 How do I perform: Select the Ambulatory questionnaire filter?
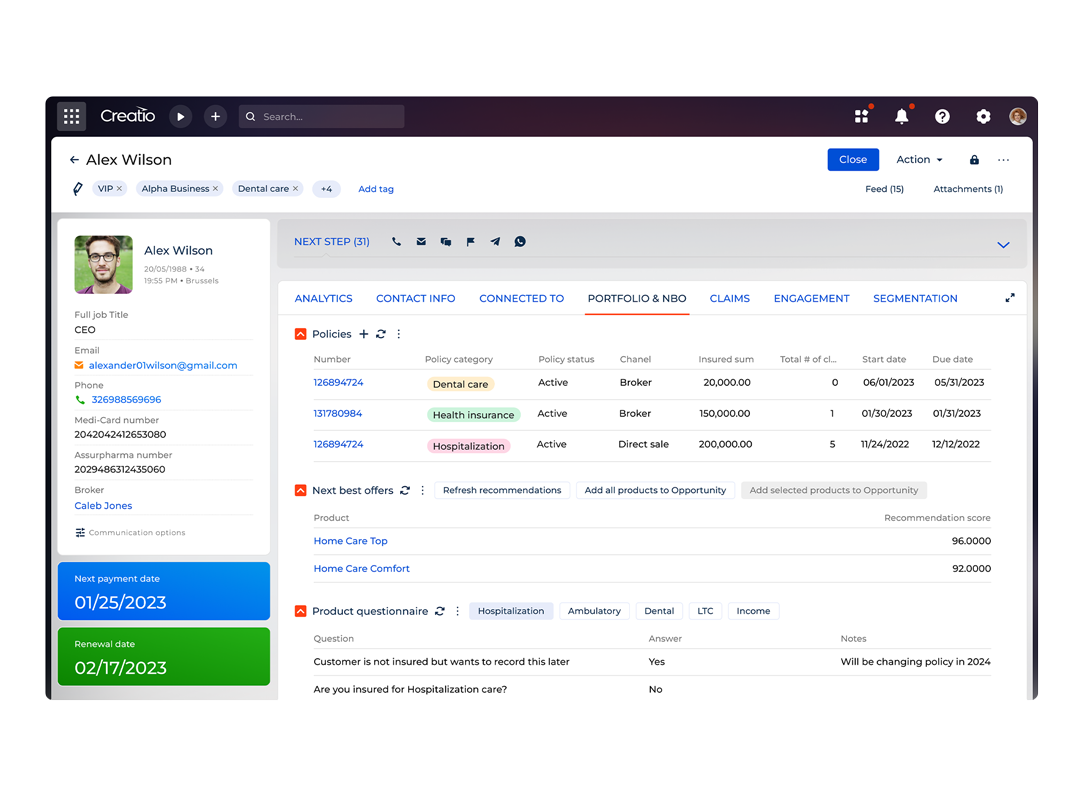(594, 611)
